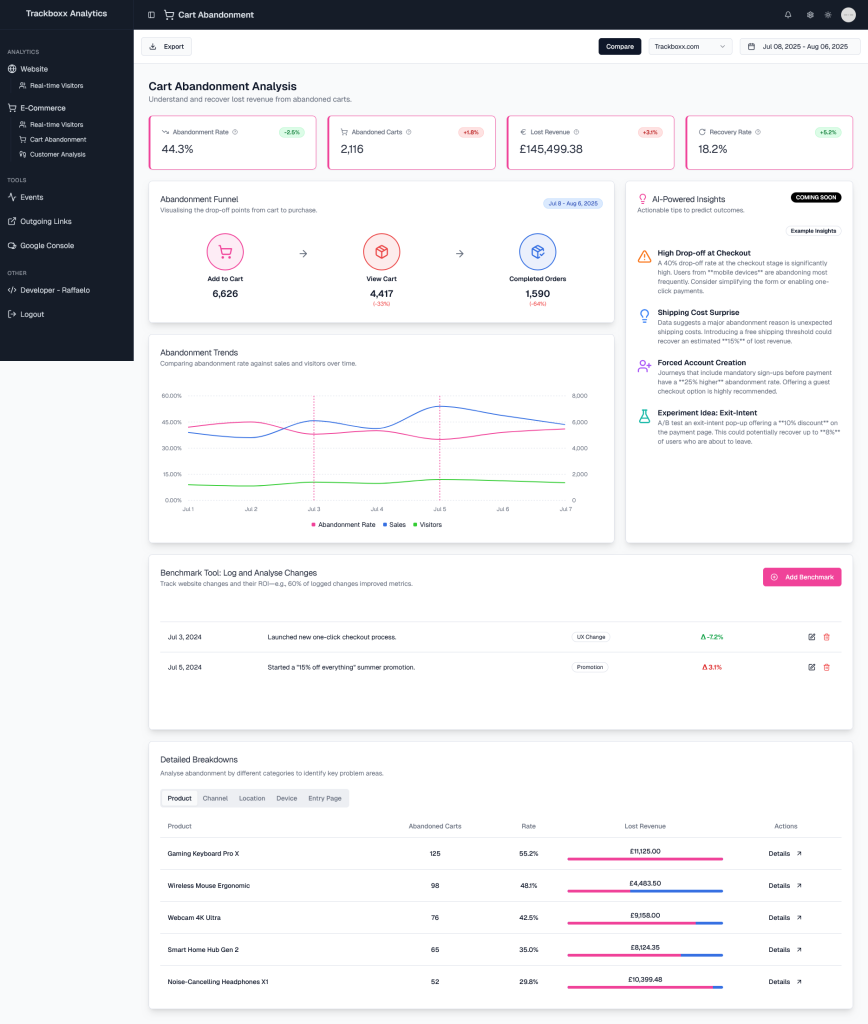Switch to the Channel breakdown tab
Viewport: 868px width, 1024px height.
coord(215,798)
